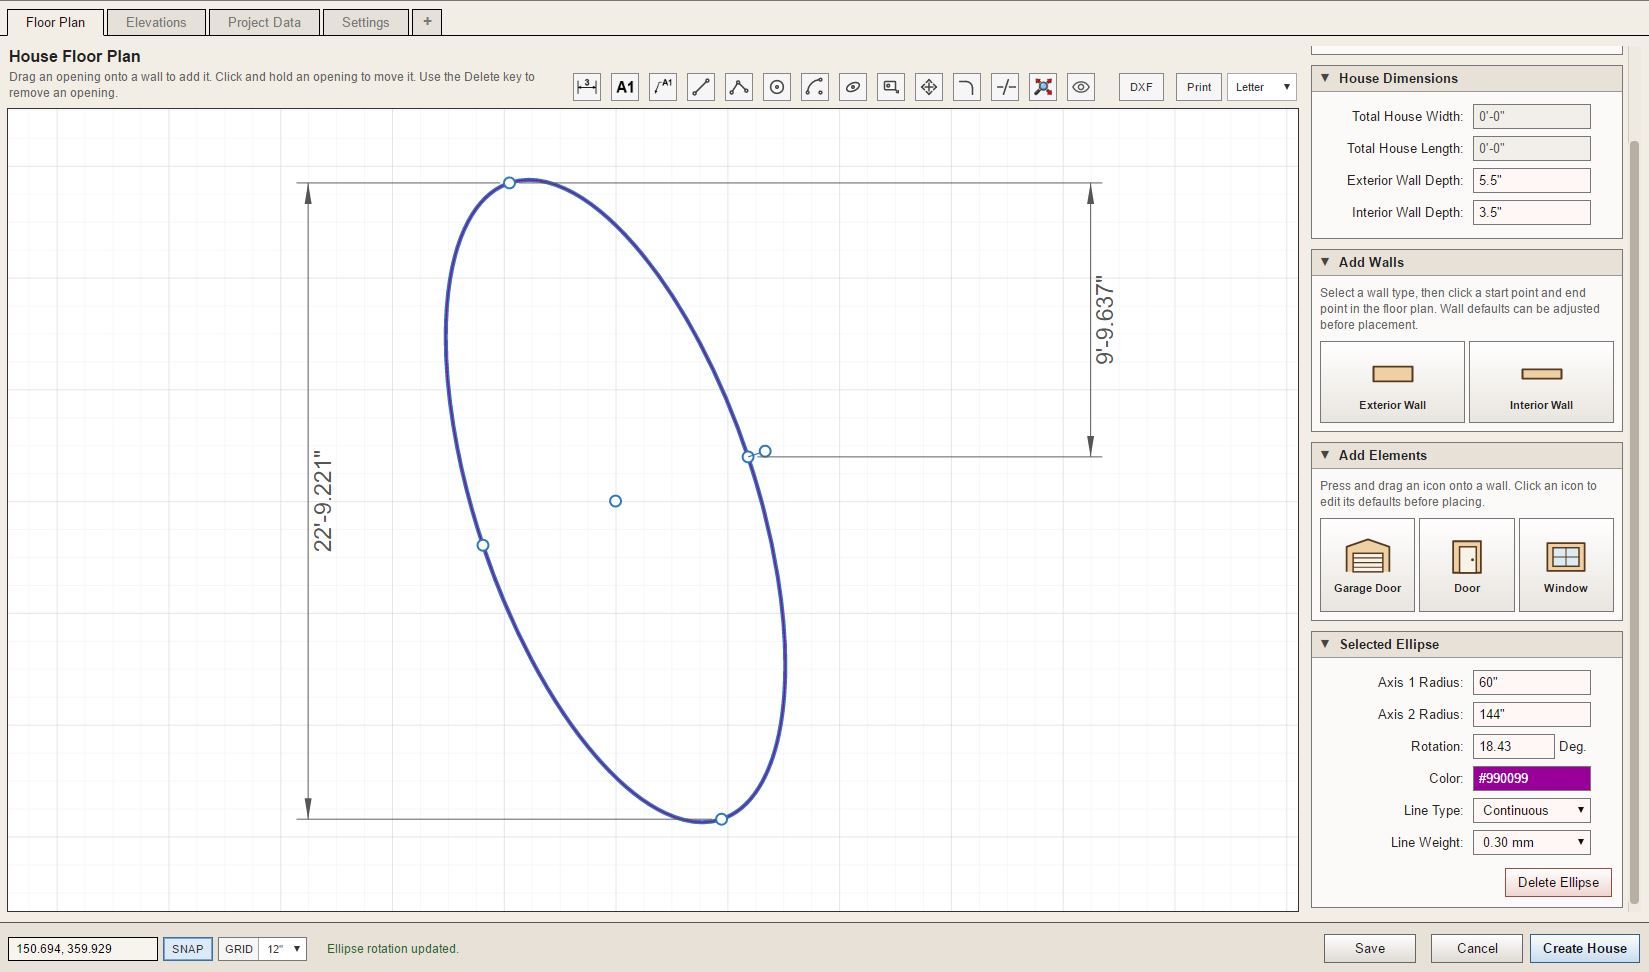Click the Door element icon

[x=1467, y=565]
